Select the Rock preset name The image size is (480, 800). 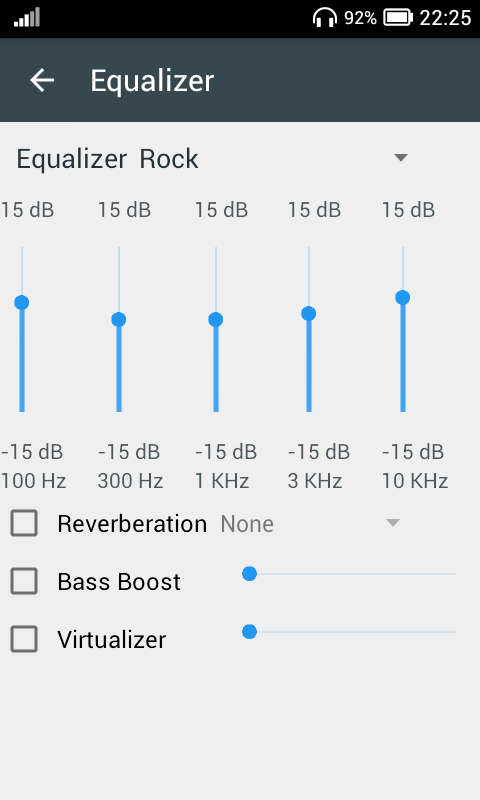pyautogui.click(x=169, y=159)
